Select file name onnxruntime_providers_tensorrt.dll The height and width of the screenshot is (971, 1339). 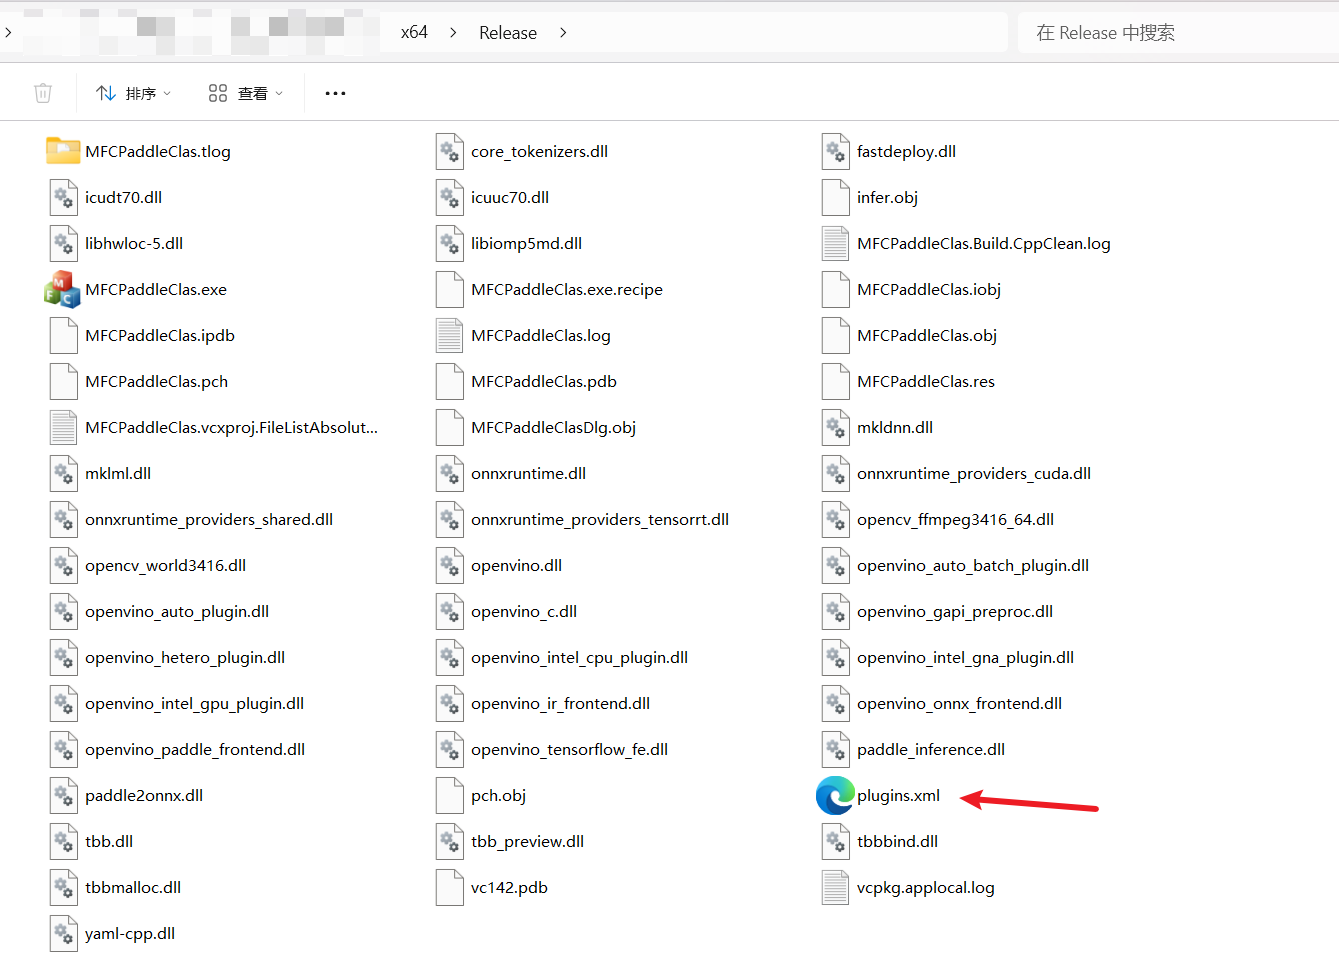[x=600, y=519]
